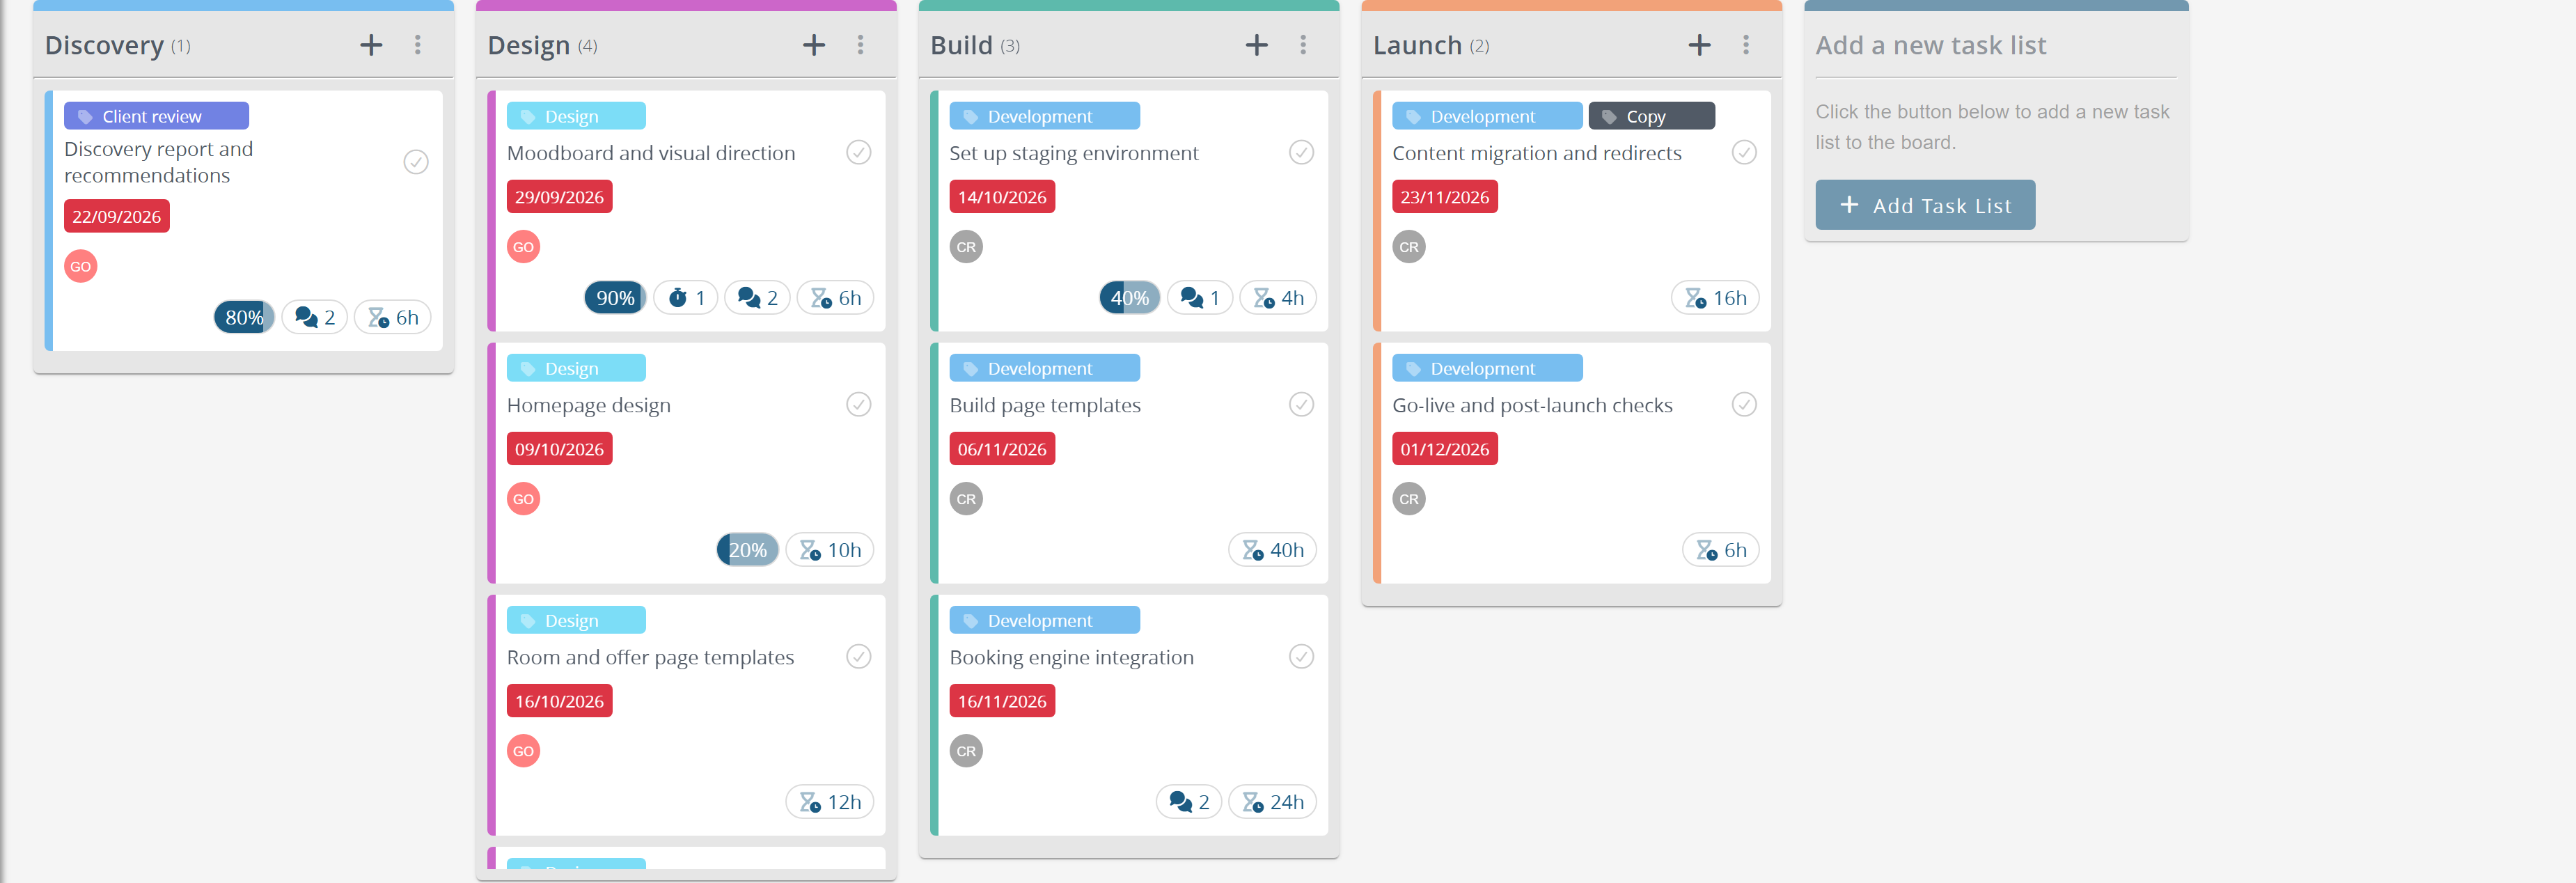Click 6h estimate on Go-live card
The height and width of the screenshot is (883, 2576).
point(1721,549)
